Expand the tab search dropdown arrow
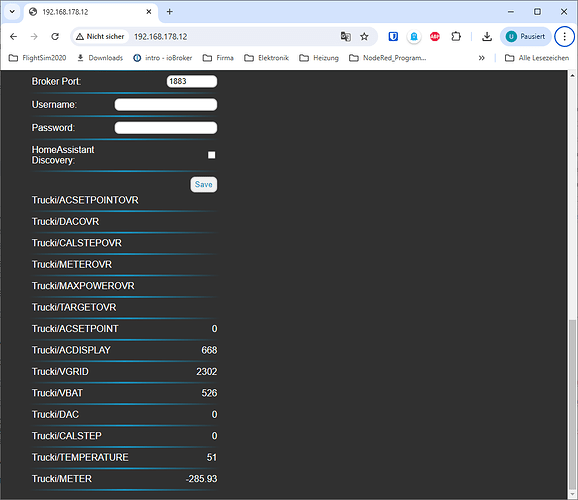Image resolution: width=578 pixels, height=500 pixels. (x=12, y=12)
